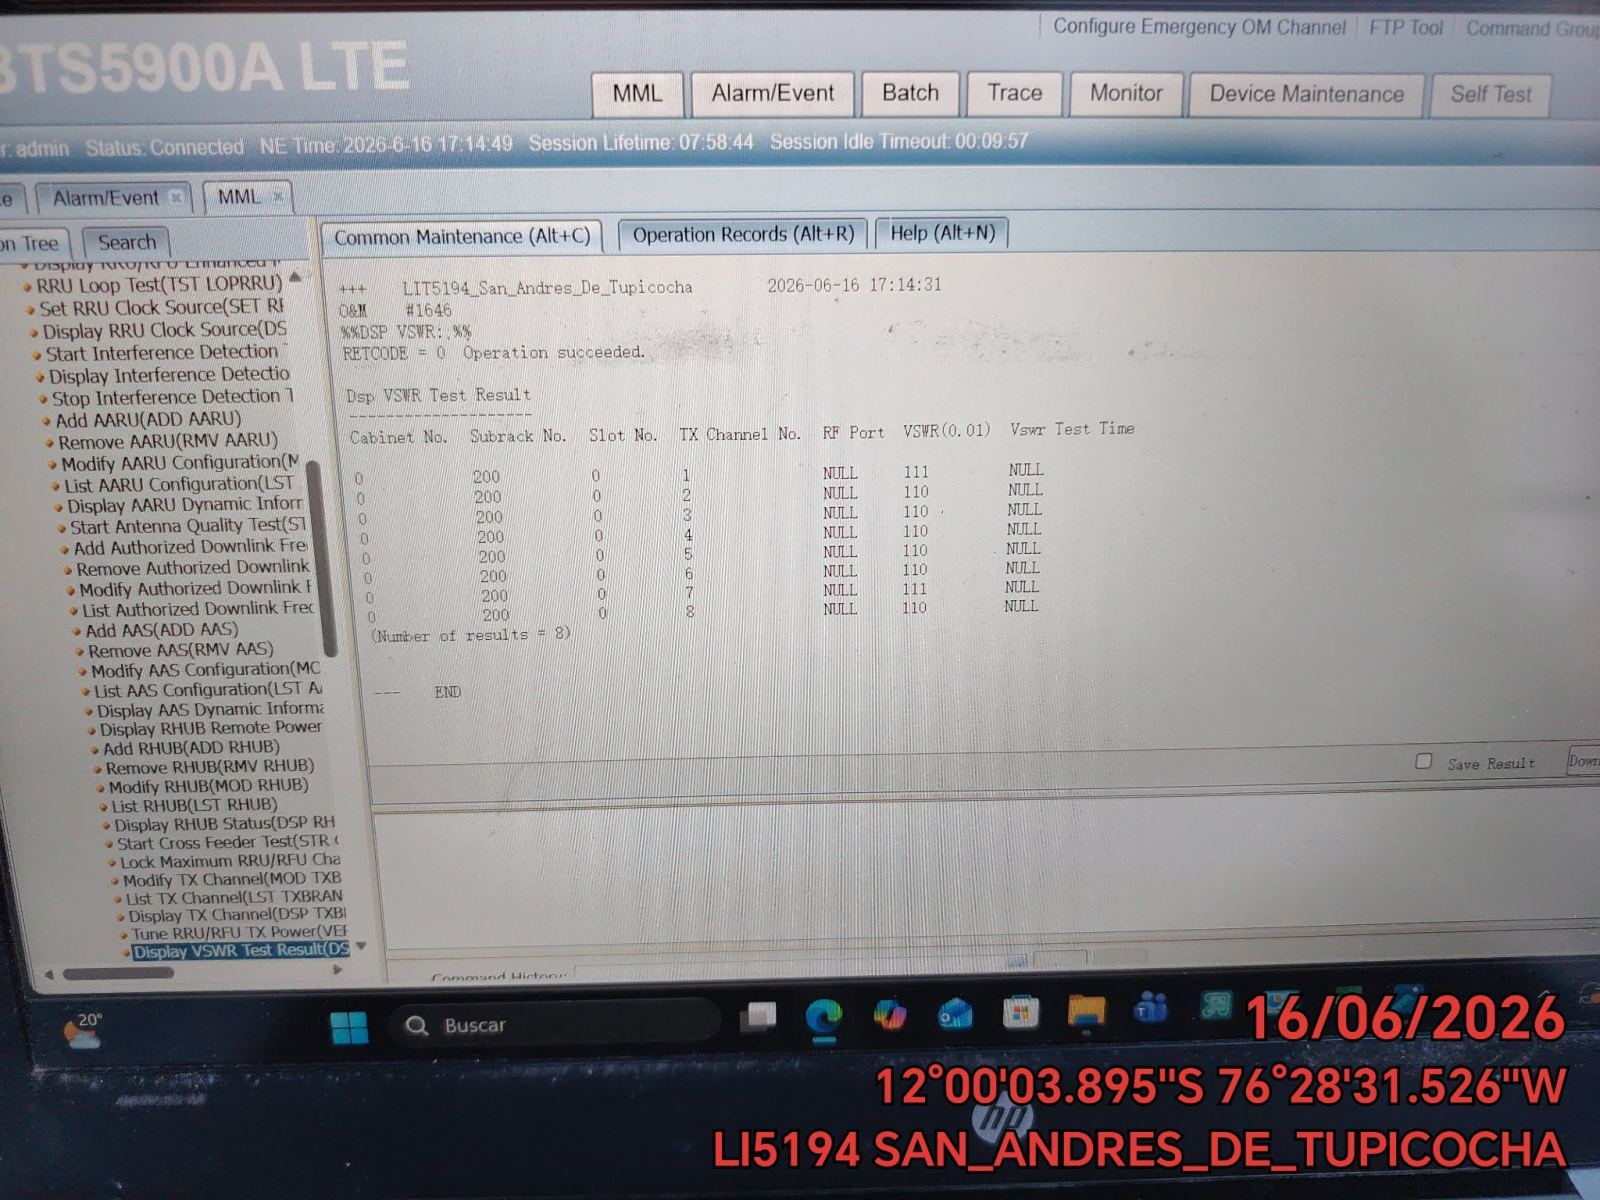1600x1200 pixels.
Task: Open the Device Maintenance tab
Action: 1306,94
